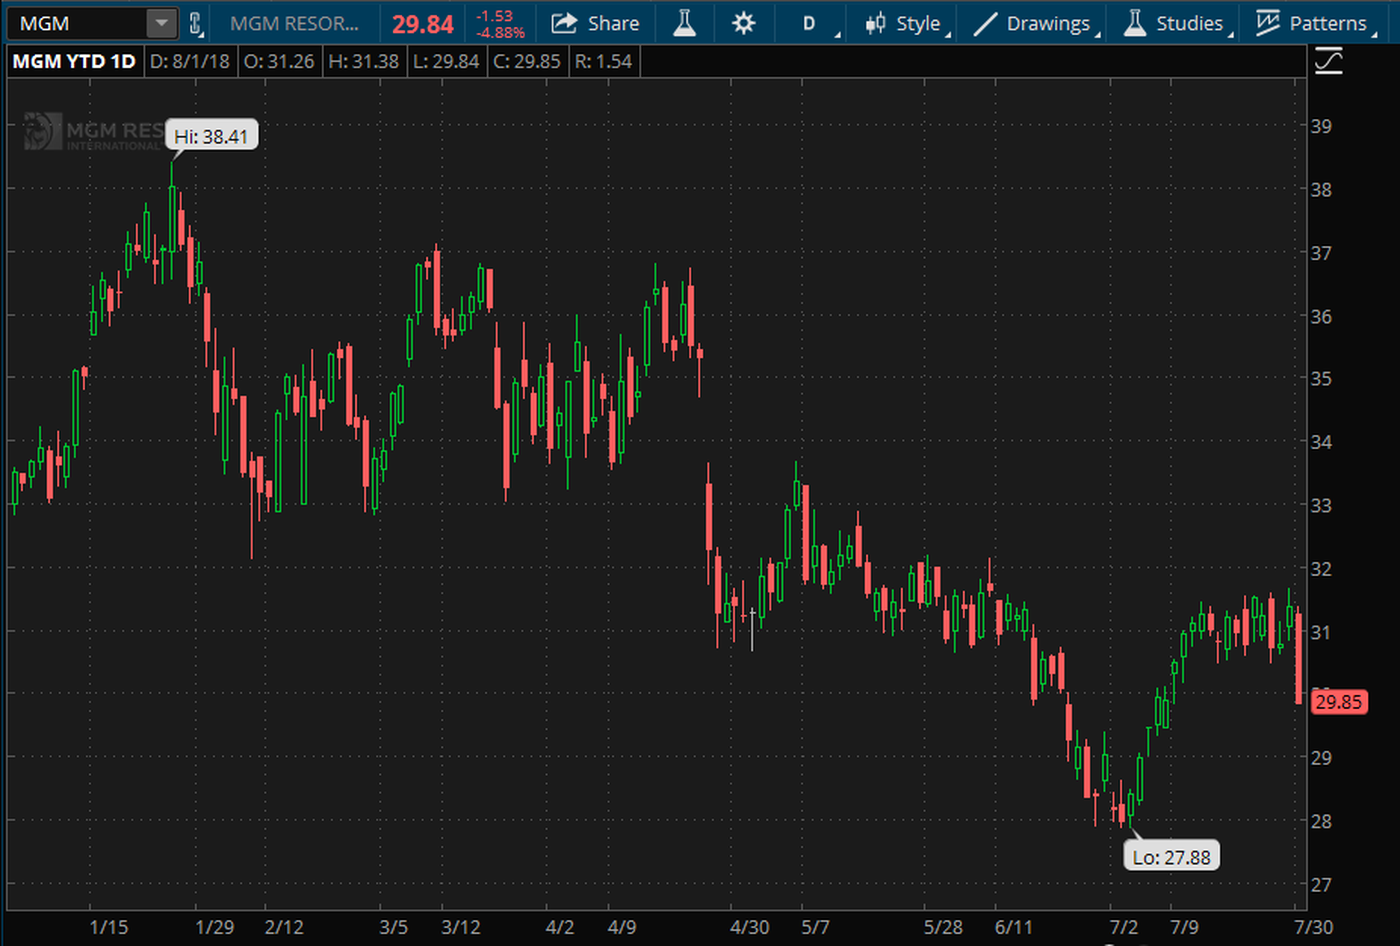Click the 3/12 date axis label
This screenshot has height=946, width=1400.
point(461,927)
